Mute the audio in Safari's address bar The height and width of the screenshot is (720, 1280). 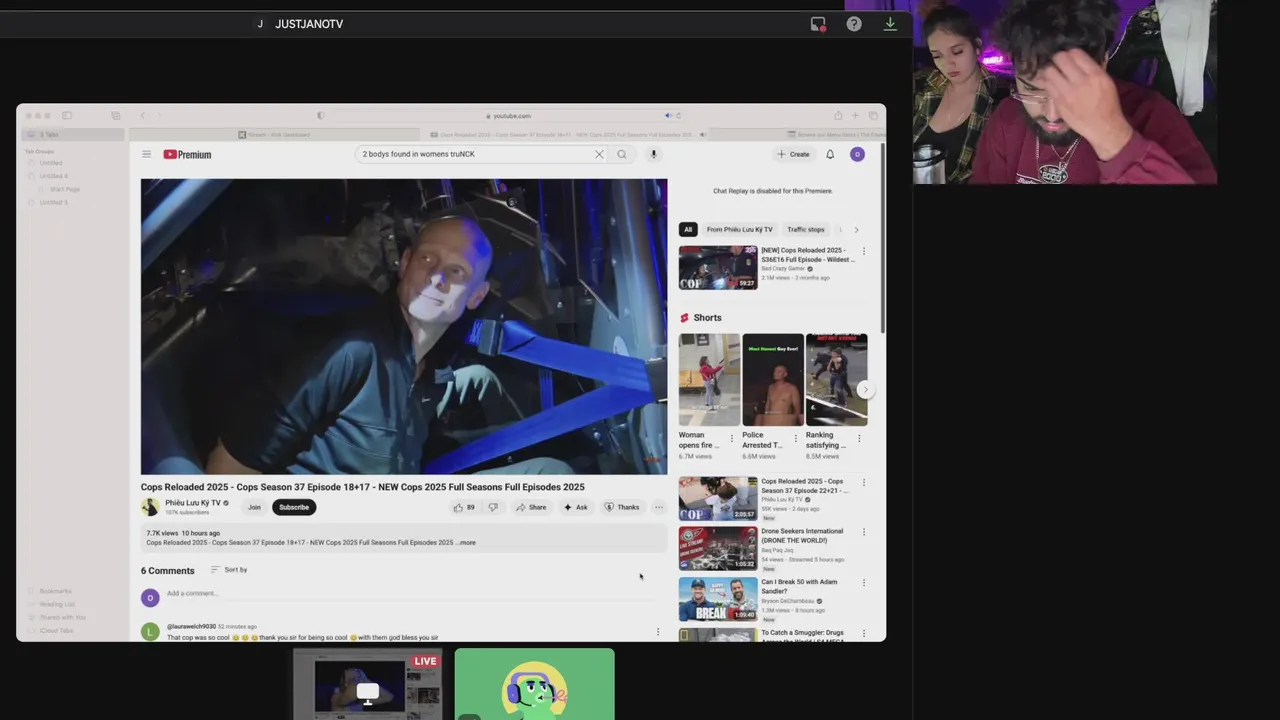668,116
